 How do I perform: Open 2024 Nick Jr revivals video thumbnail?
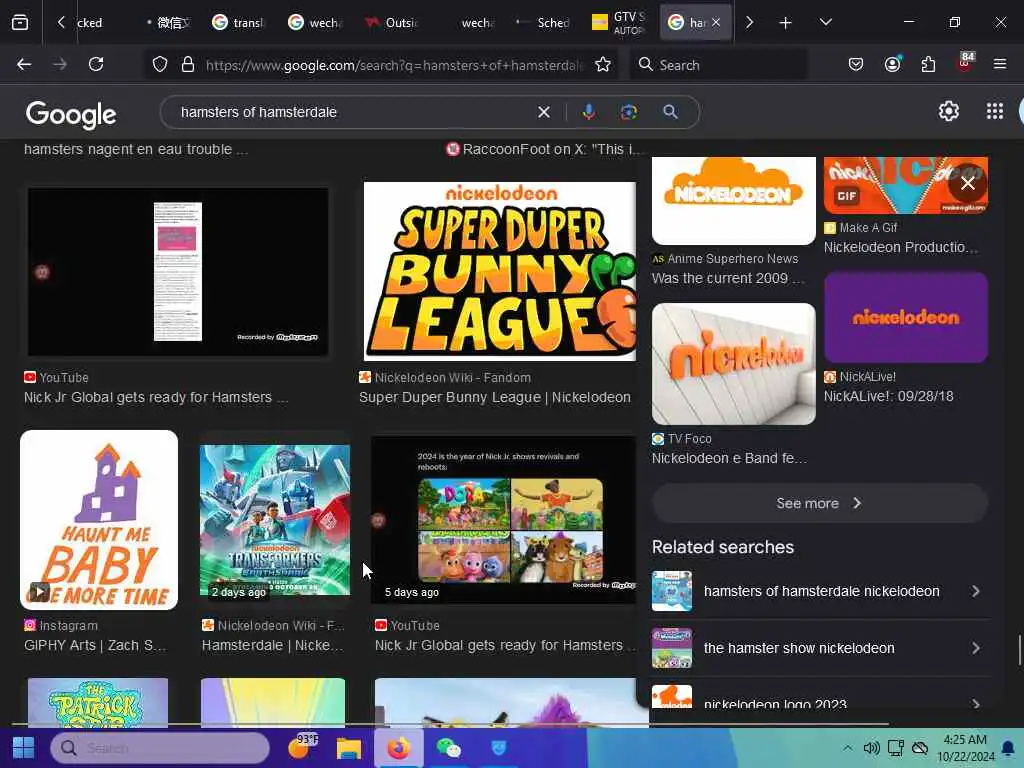pos(503,520)
